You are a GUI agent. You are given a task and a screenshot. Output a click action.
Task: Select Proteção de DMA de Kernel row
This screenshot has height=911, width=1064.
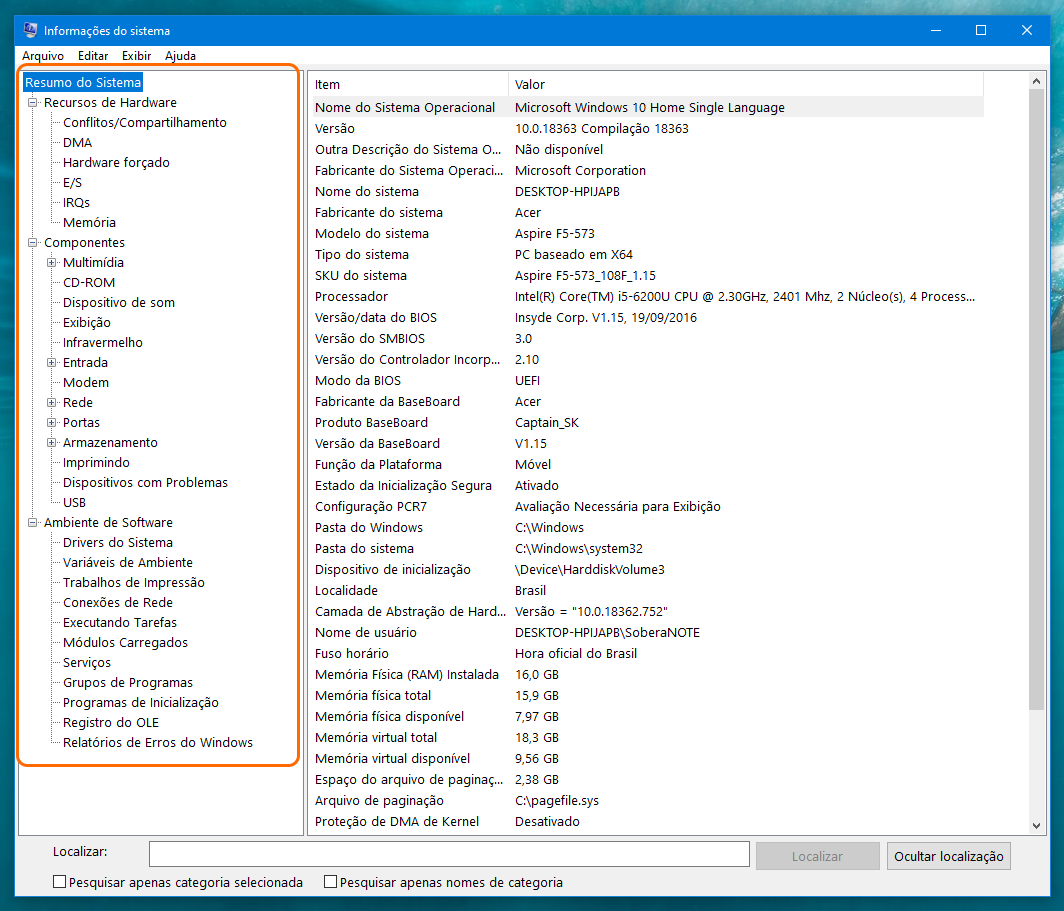click(x=646, y=821)
